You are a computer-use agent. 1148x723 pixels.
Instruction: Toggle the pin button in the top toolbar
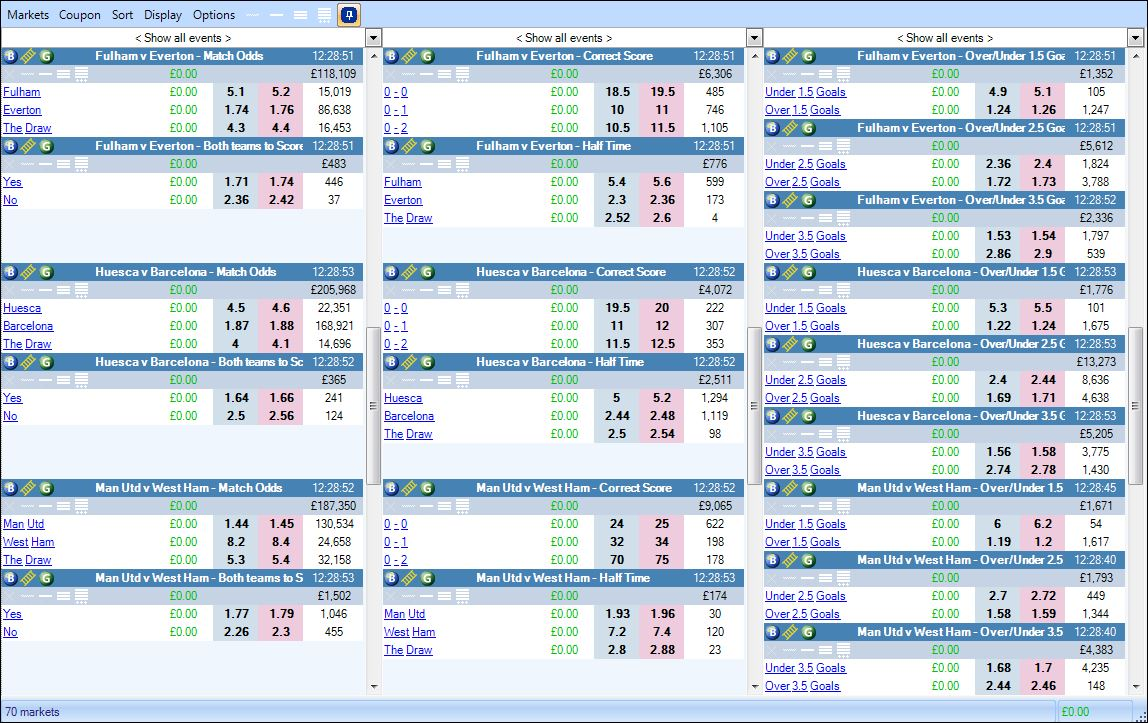pyautogui.click(x=349, y=15)
